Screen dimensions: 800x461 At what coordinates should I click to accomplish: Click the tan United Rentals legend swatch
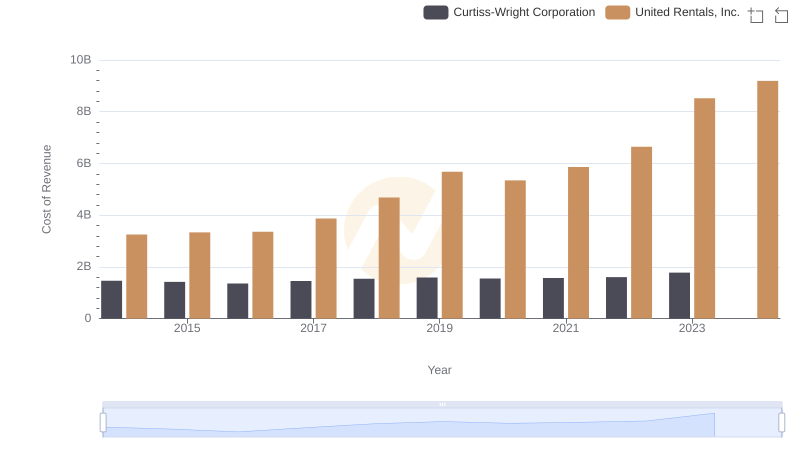617,12
